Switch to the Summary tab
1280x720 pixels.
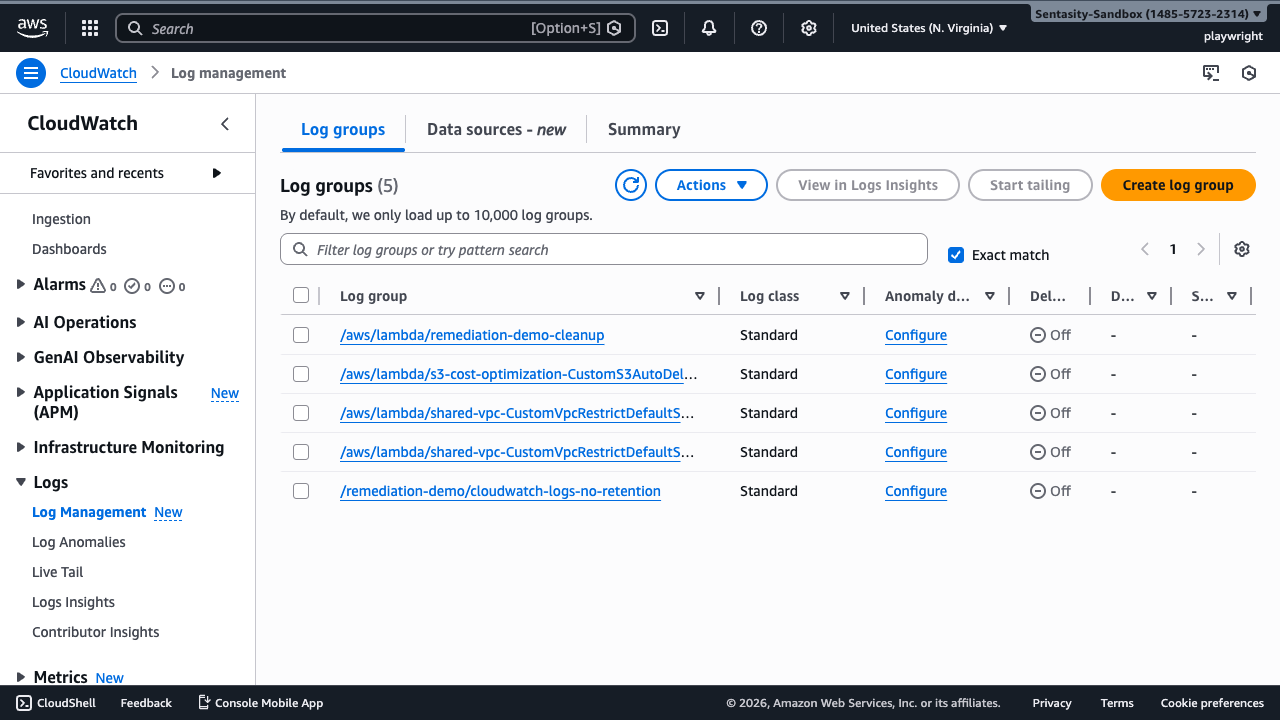pos(643,129)
